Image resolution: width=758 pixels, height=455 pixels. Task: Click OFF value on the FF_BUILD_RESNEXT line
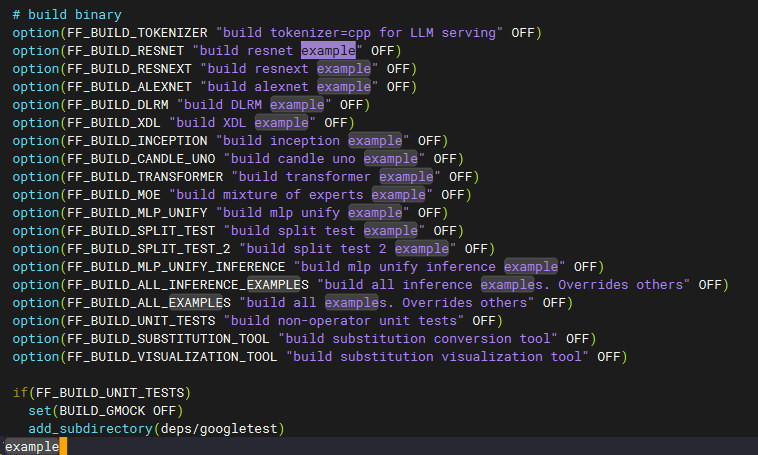398,69
